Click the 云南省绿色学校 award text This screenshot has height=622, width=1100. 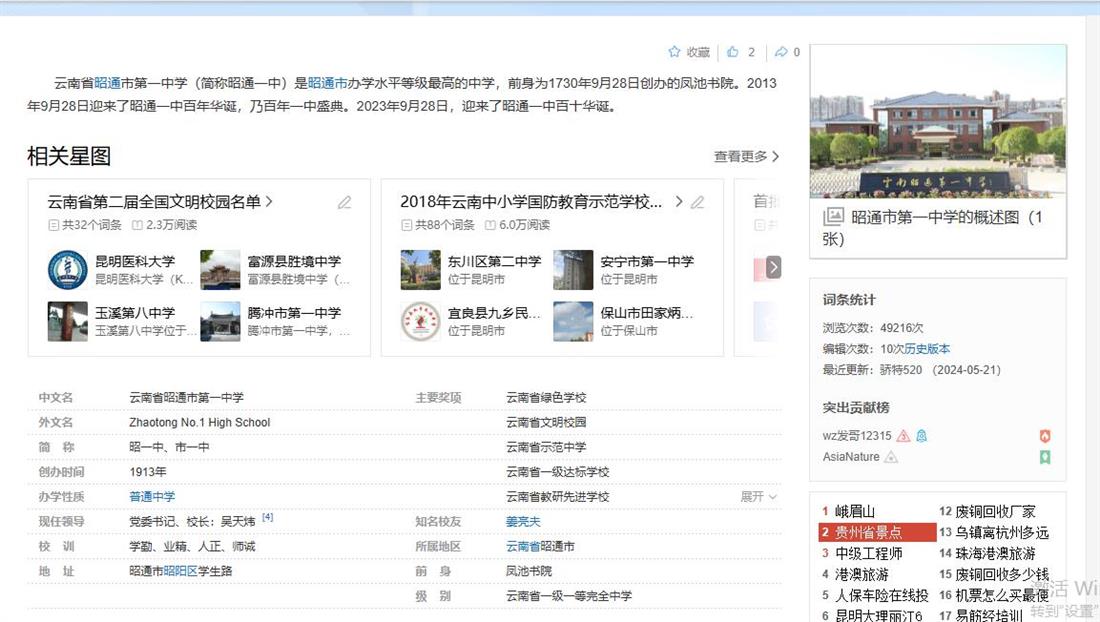(x=546, y=398)
